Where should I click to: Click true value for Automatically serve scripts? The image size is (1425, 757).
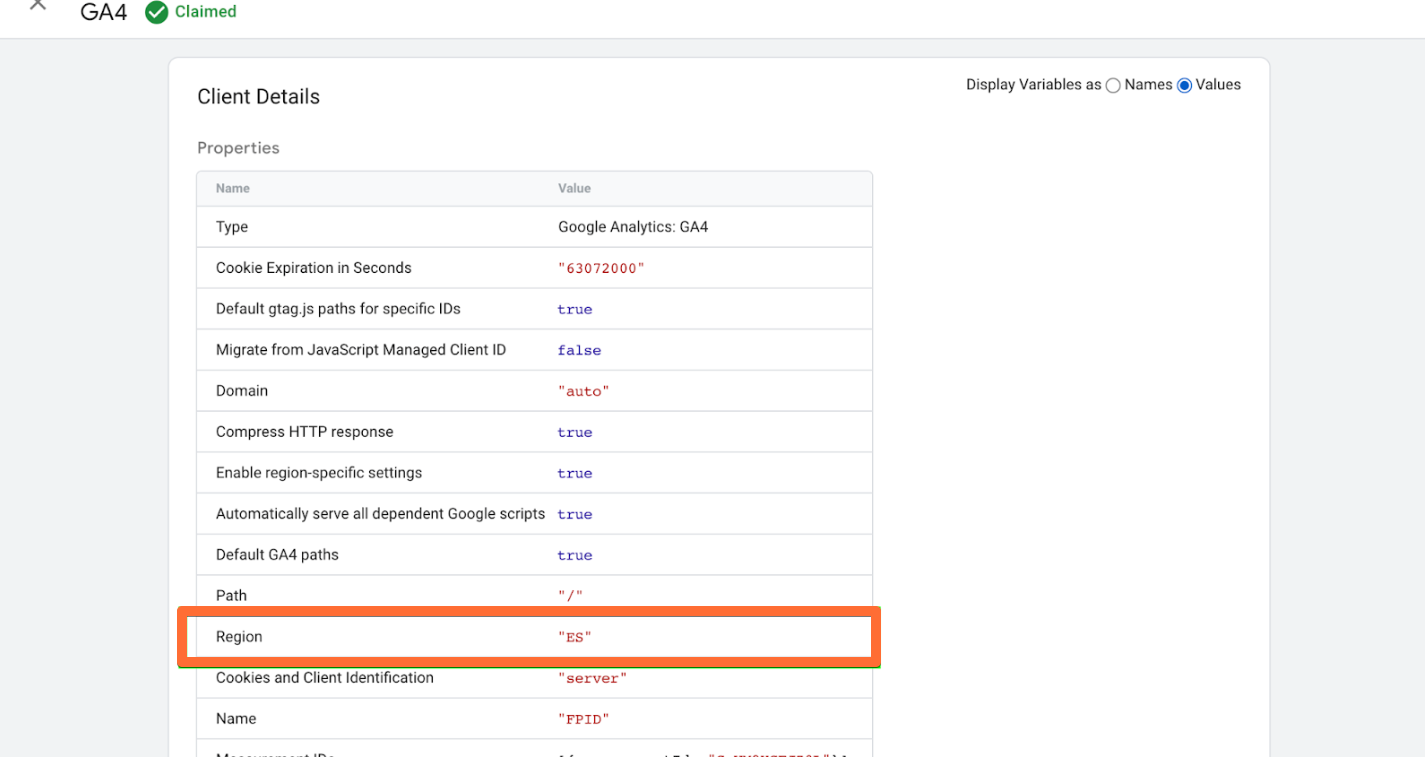[x=575, y=515]
